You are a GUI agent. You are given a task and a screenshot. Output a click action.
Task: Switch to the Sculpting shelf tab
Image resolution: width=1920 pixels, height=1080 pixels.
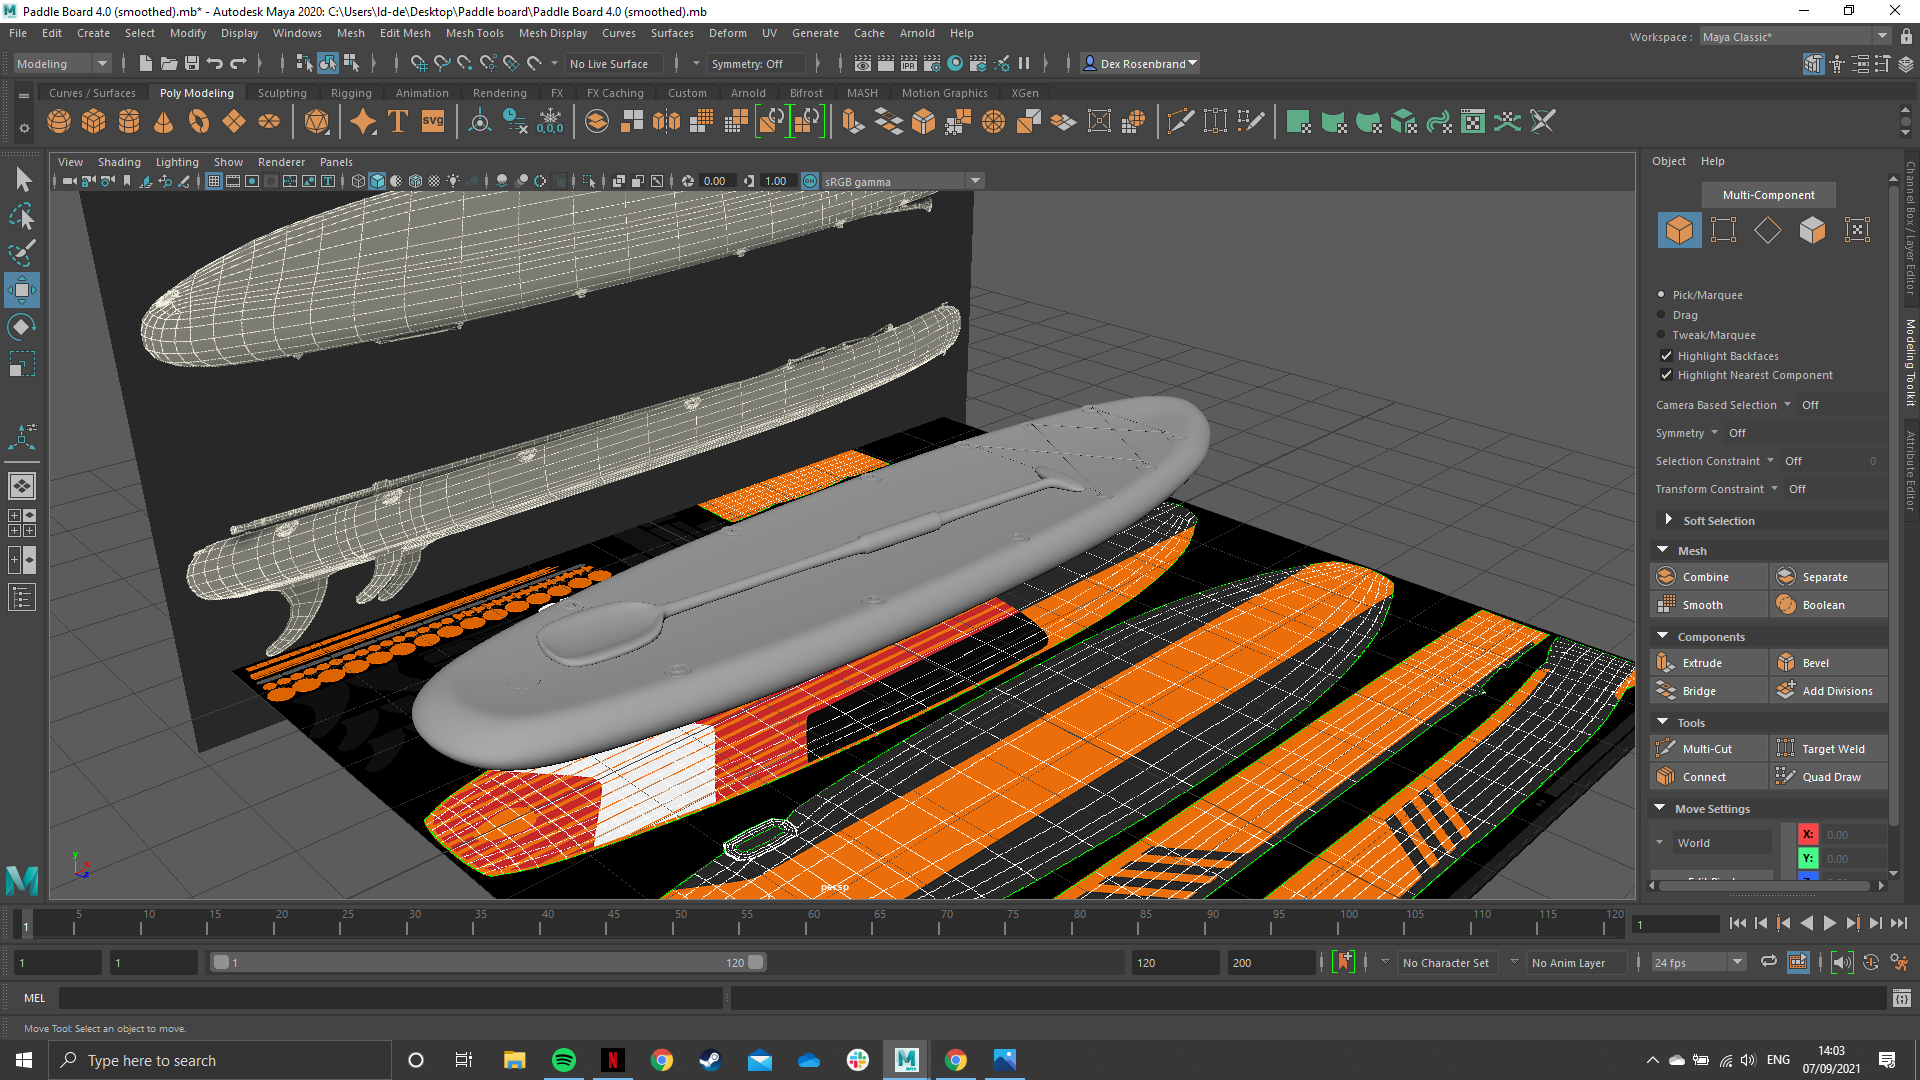[x=282, y=93]
